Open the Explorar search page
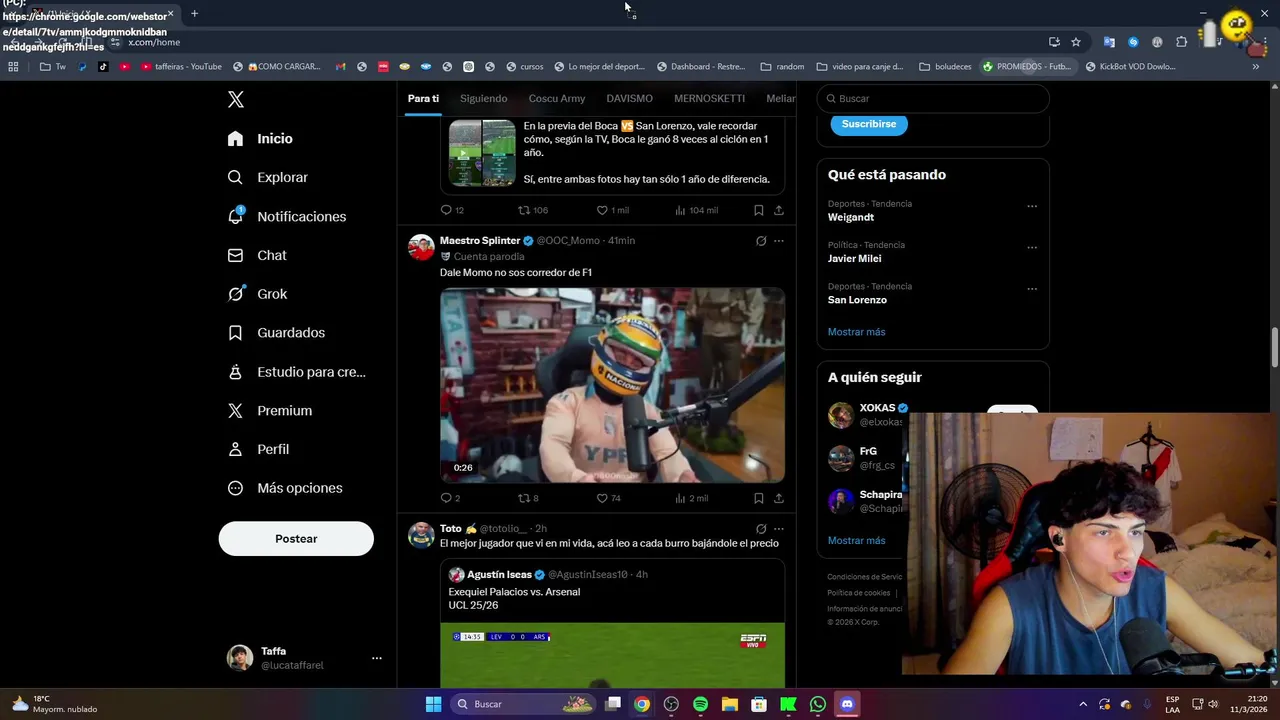 click(267, 177)
